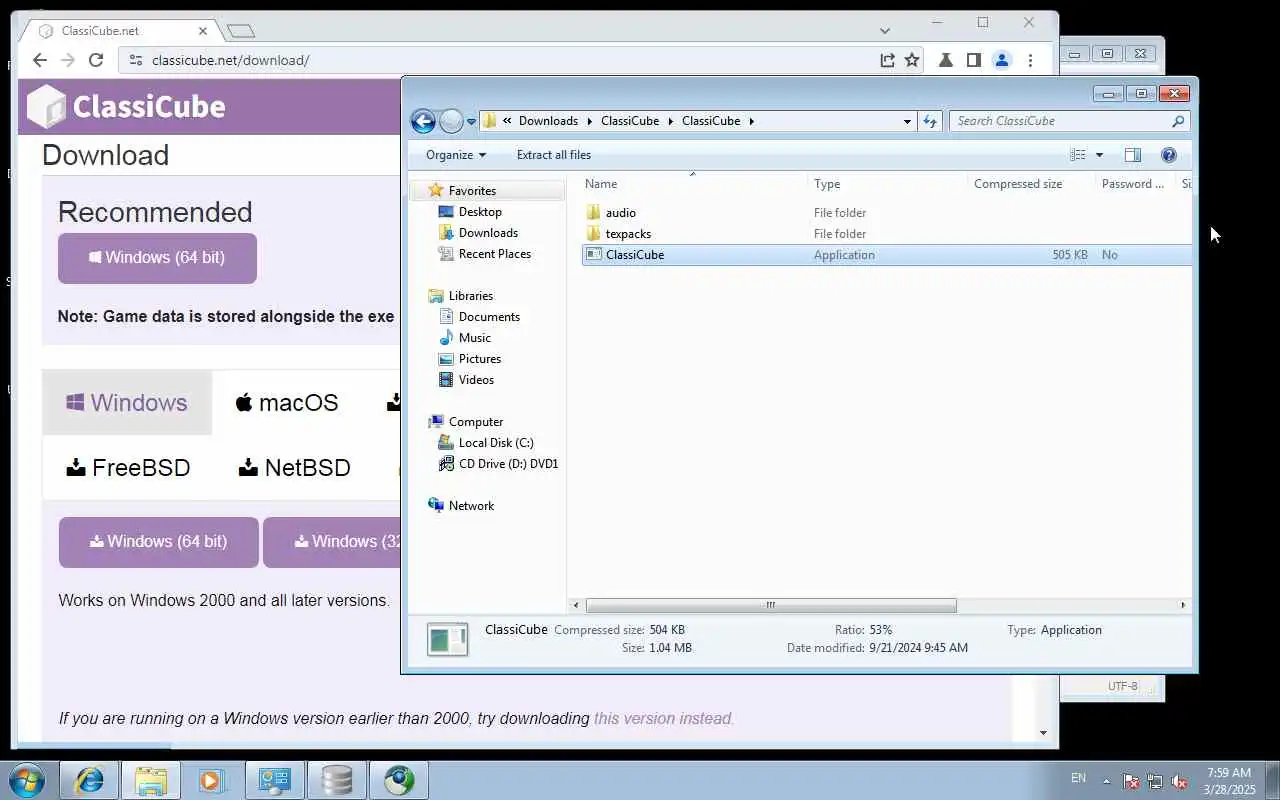Select the ClassiCube.net browser tab
This screenshot has height=800, width=1280.
[118, 31]
